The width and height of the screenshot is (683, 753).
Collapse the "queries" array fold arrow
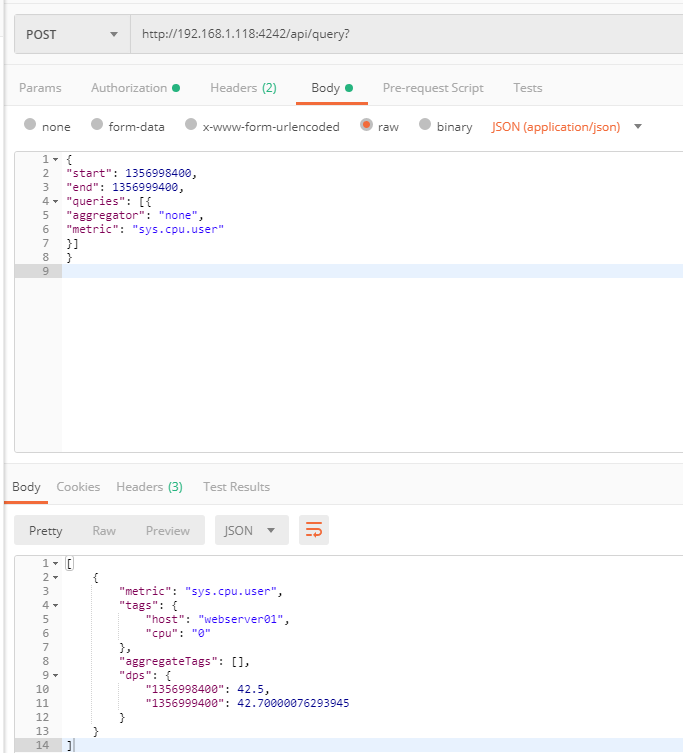(x=55, y=202)
